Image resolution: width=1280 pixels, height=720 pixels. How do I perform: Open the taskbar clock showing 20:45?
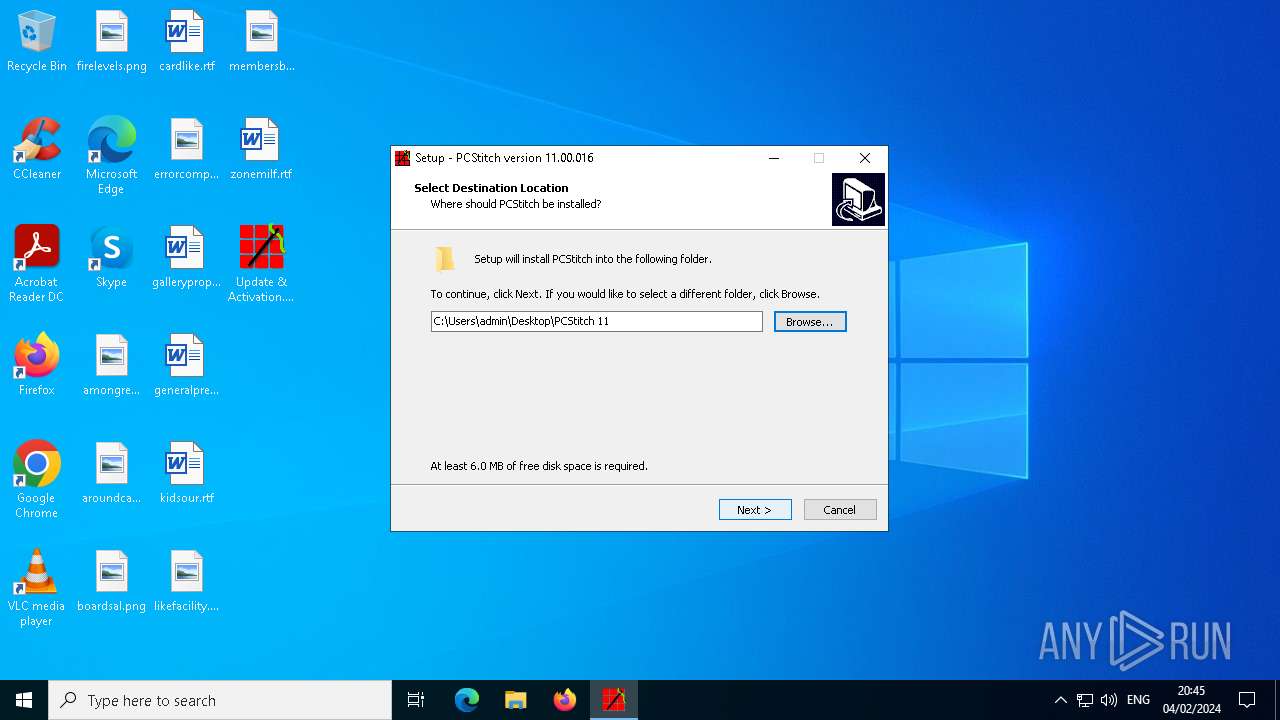click(x=1191, y=700)
